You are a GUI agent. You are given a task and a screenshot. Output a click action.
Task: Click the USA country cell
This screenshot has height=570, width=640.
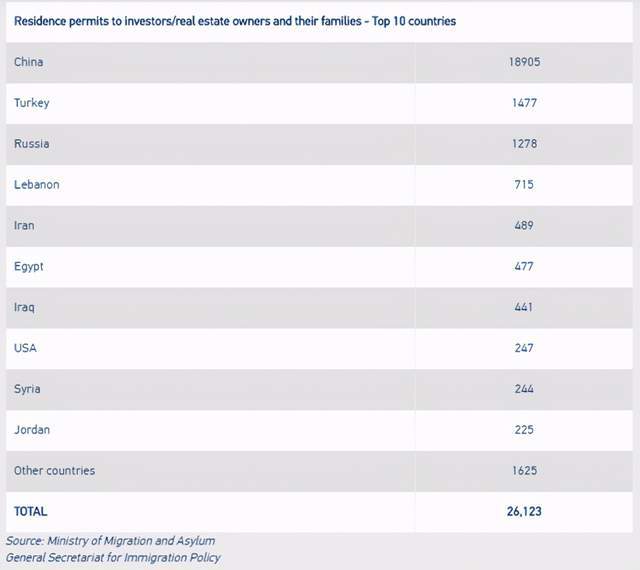(26, 348)
